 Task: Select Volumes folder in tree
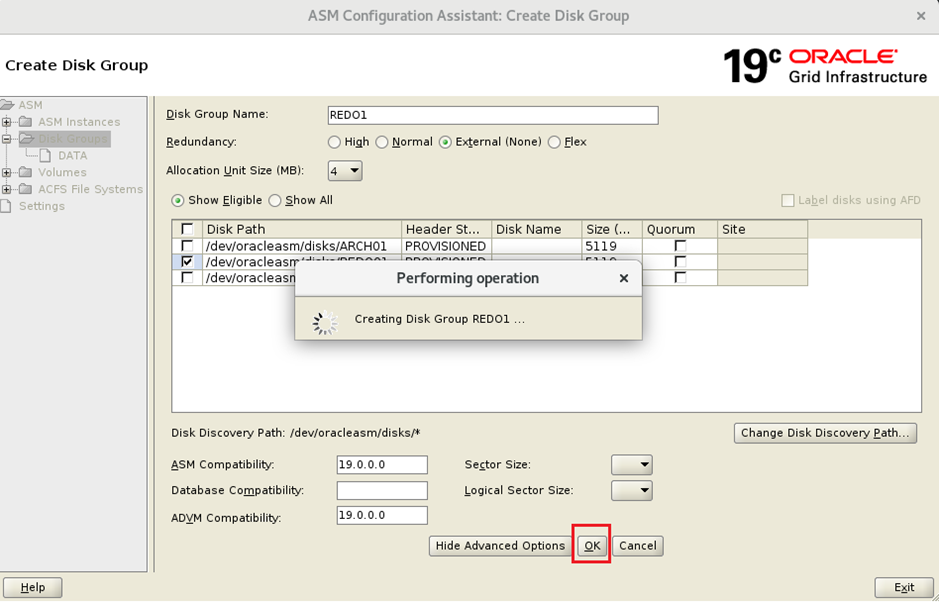pos(62,172)
